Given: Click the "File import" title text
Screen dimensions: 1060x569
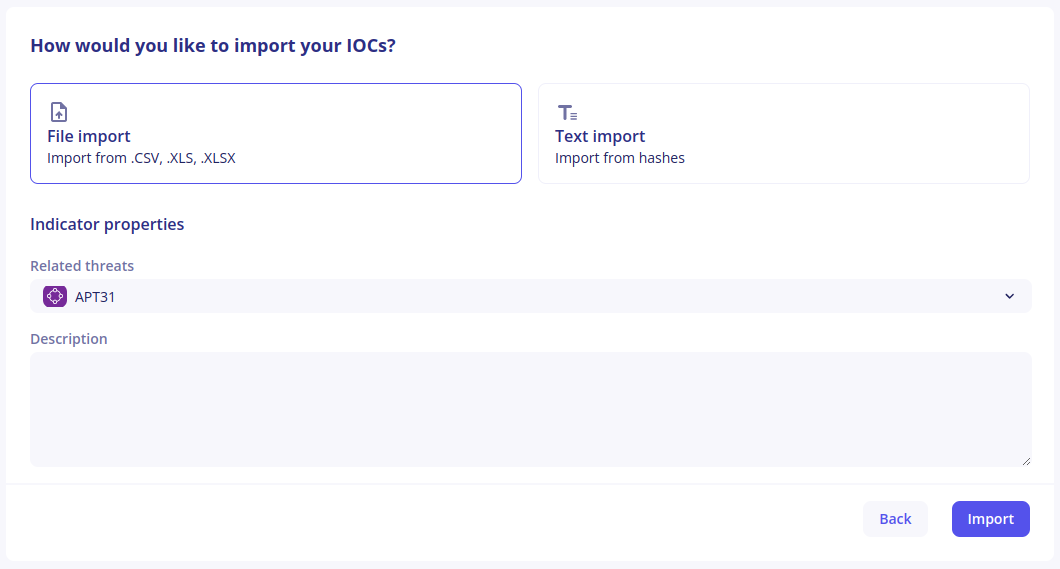Looking at the screenshot, I should (x=89, y=136).
